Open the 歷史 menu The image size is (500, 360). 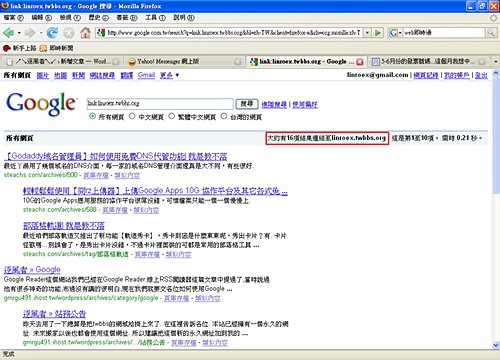pyautogui.click(x=99, y=18)
